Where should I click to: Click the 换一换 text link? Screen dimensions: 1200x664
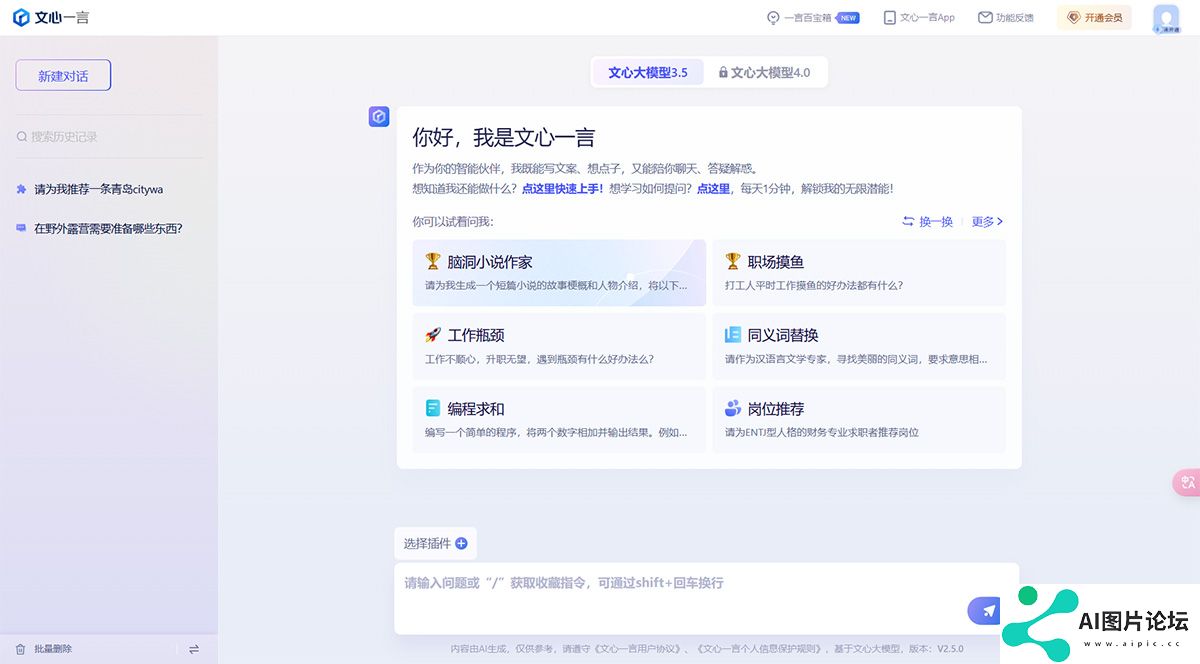936,222
